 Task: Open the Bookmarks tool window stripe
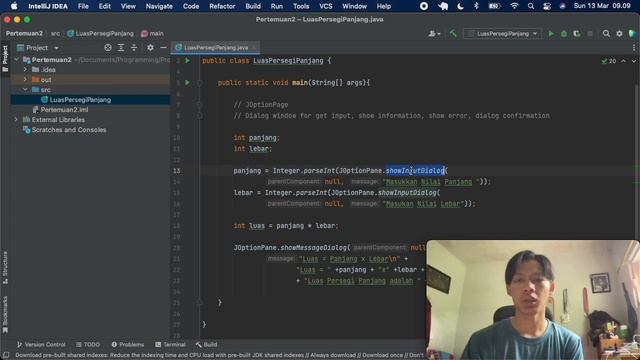5,314
